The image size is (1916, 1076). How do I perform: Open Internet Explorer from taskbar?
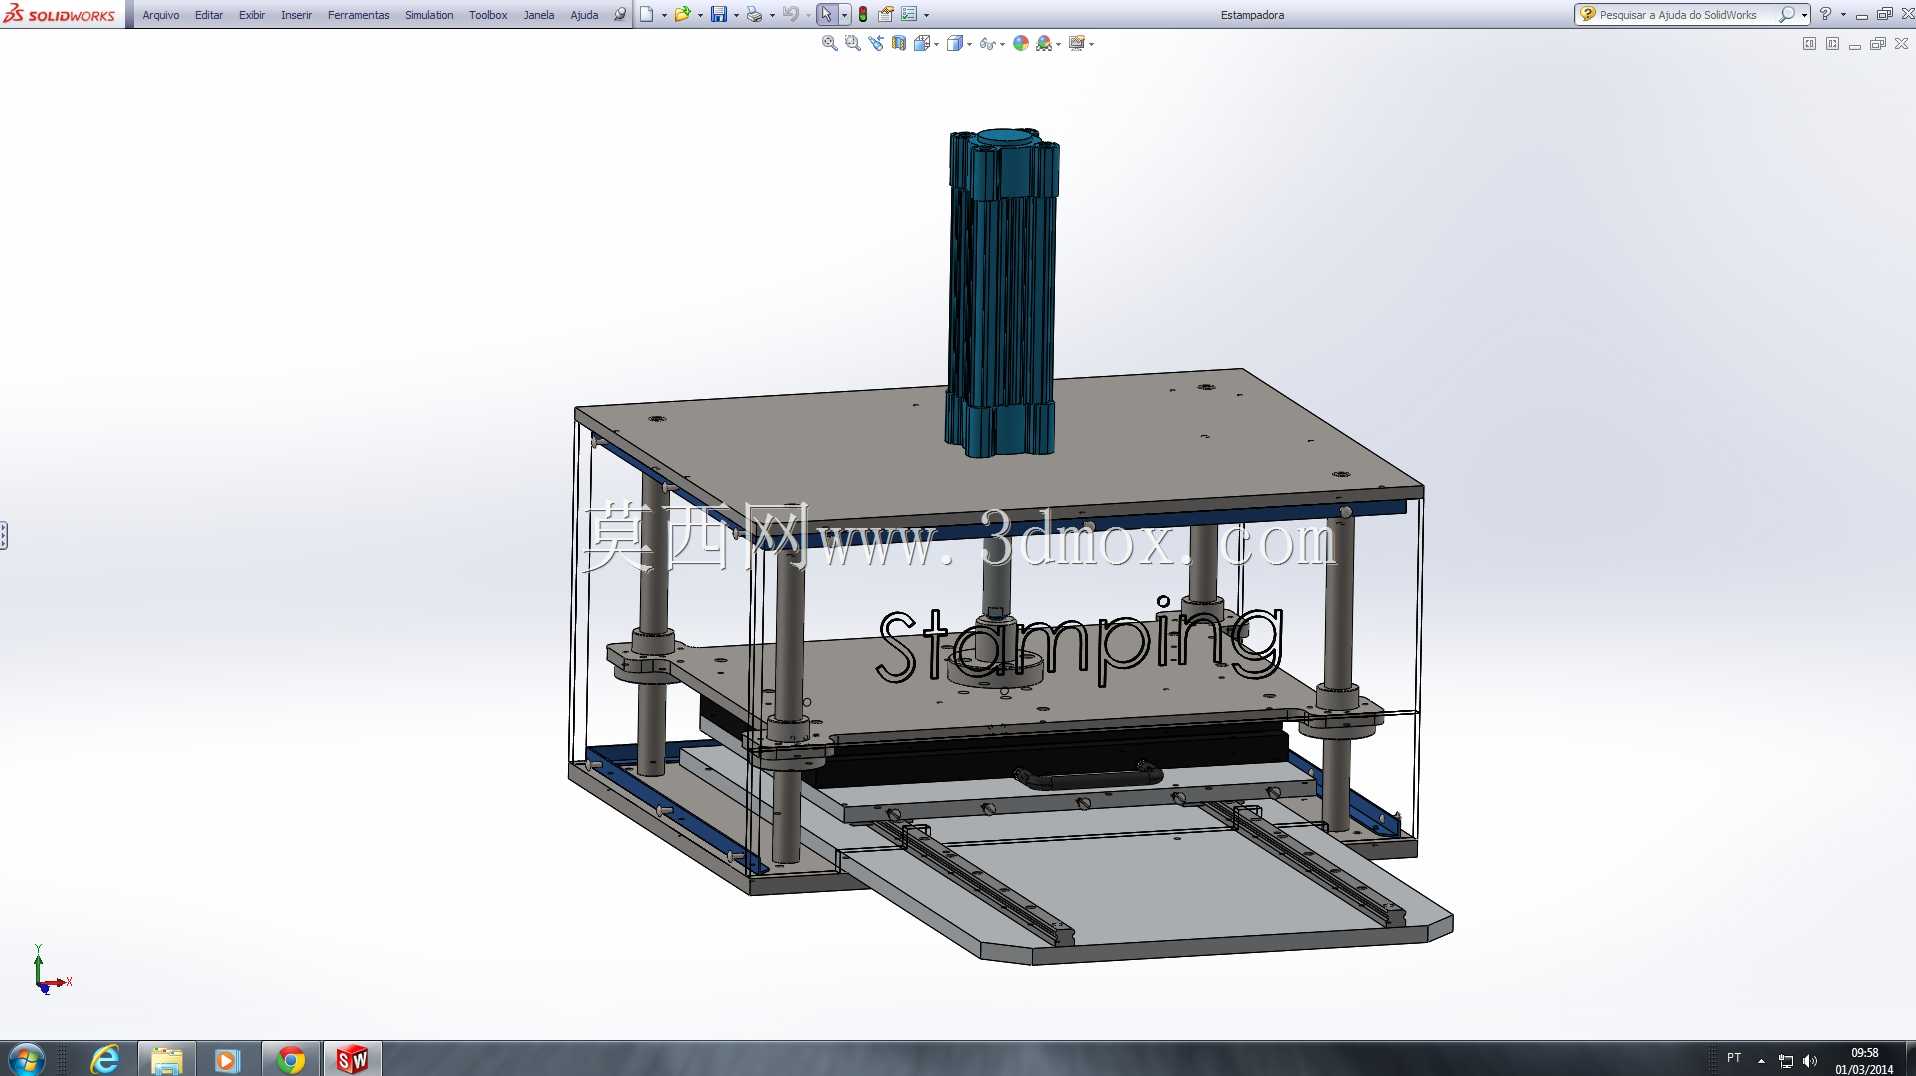point(105,1059)
